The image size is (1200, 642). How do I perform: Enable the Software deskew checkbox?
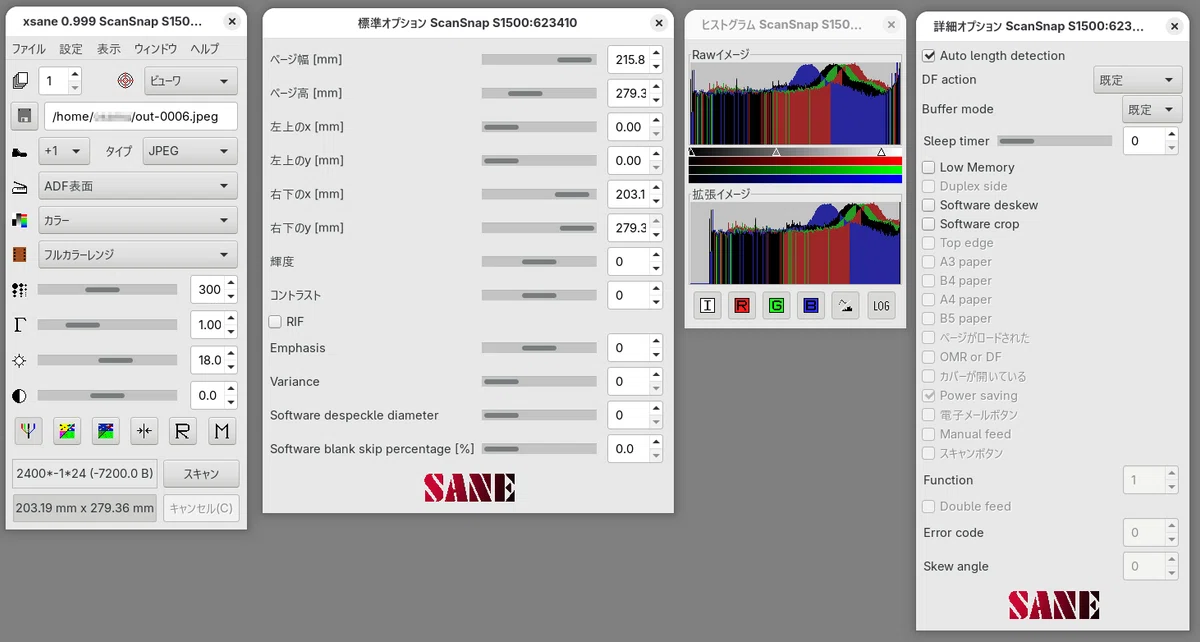(929, 205)
